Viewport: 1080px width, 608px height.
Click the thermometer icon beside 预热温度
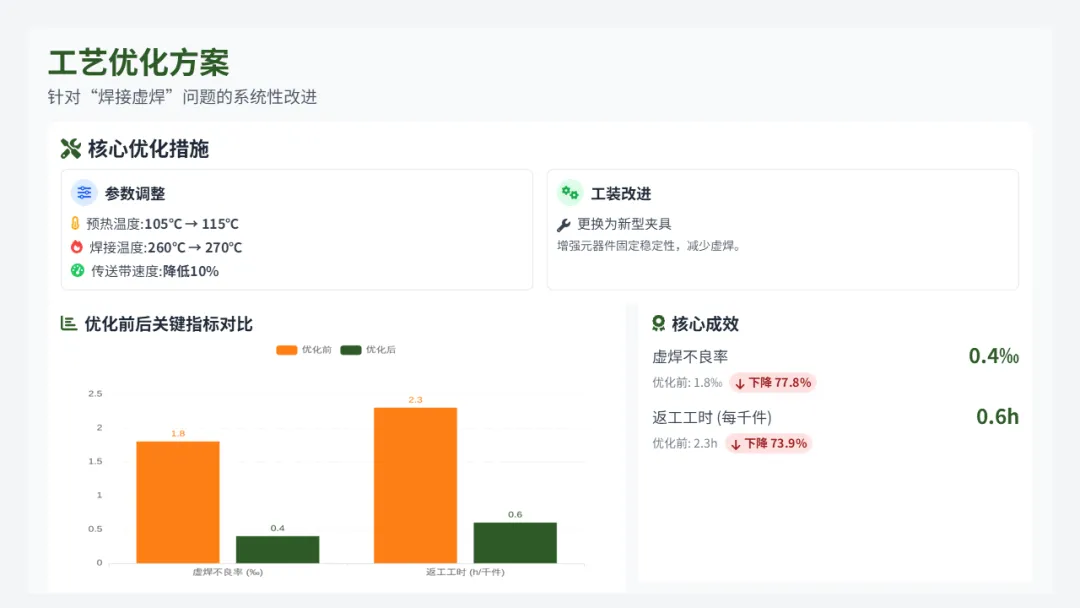pyautogui.click(x=75, y=223)
